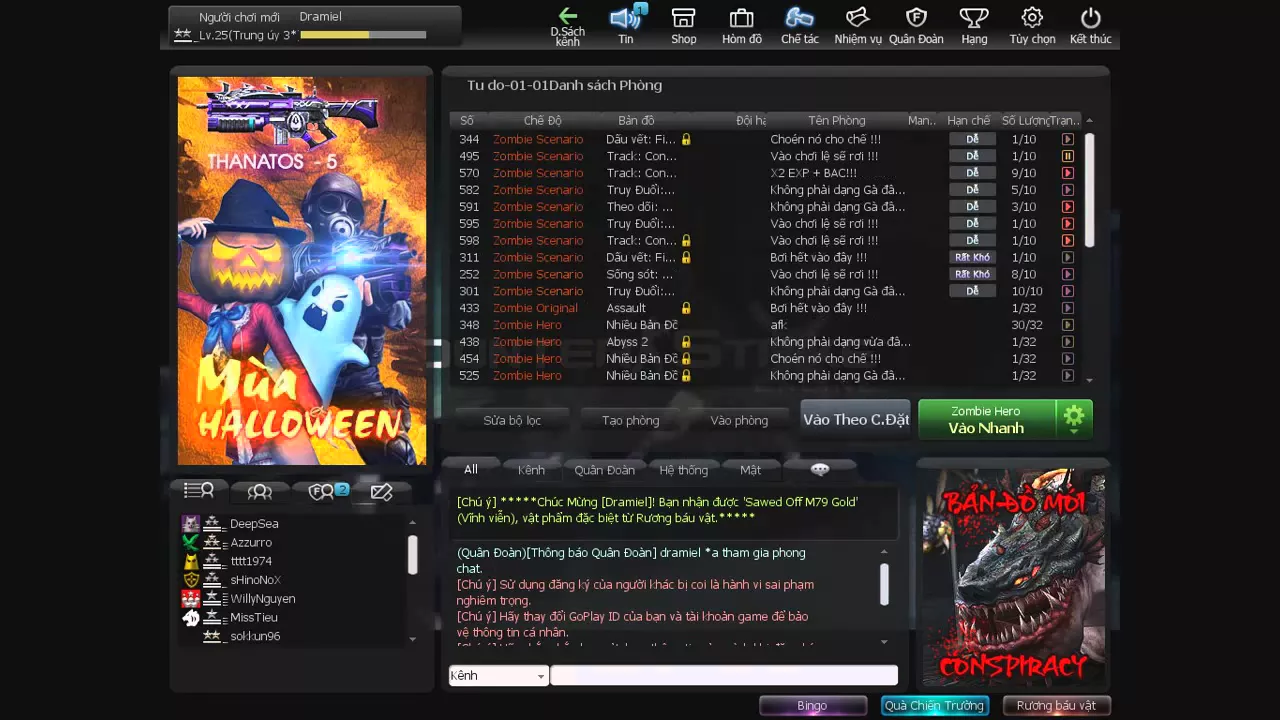This screenshot has height=720, width=1280.
Task: Click Vào Theo C.Đặt button
Action: pos(856,419)
